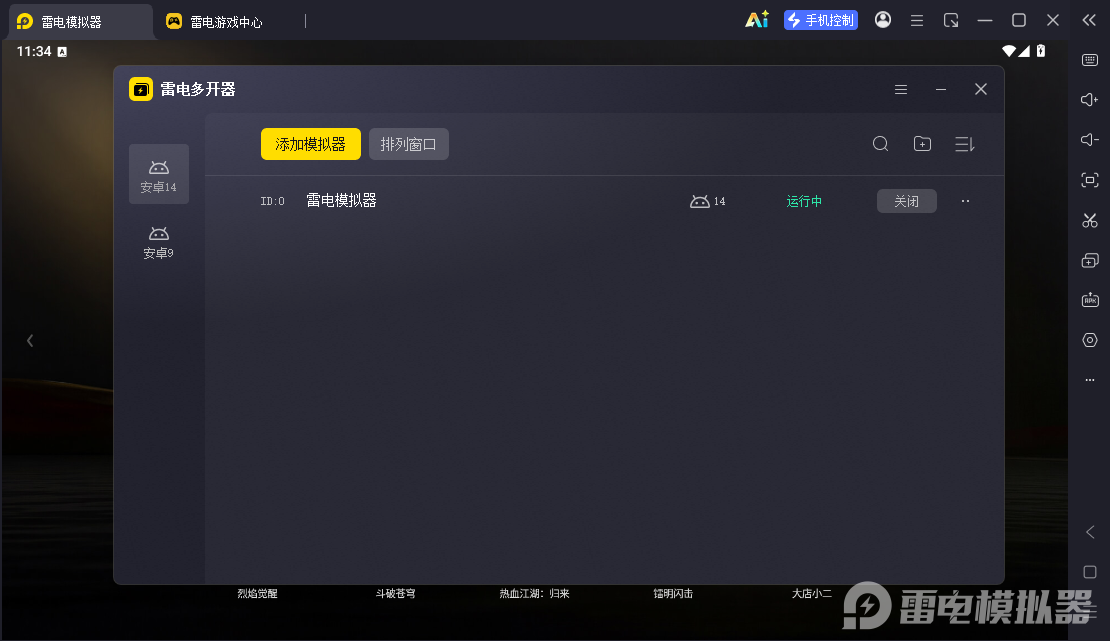
Task: Close the 雷电多开器 window
Action: tap(980, 89)
